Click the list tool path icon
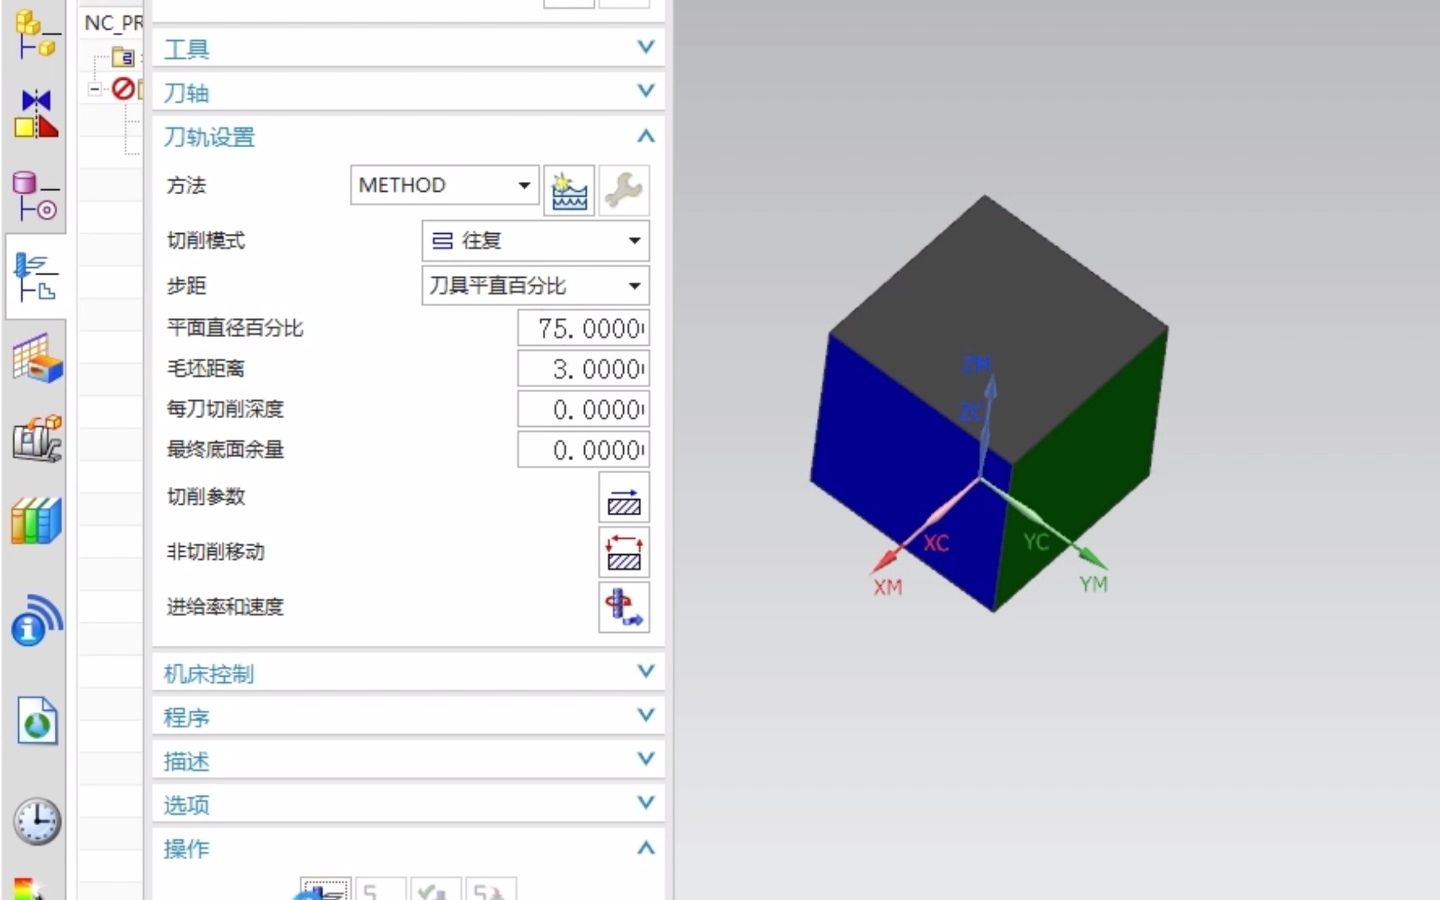The height and width of the screenshot is (900, 1440). pyautogui.click(x=491, y=889)
